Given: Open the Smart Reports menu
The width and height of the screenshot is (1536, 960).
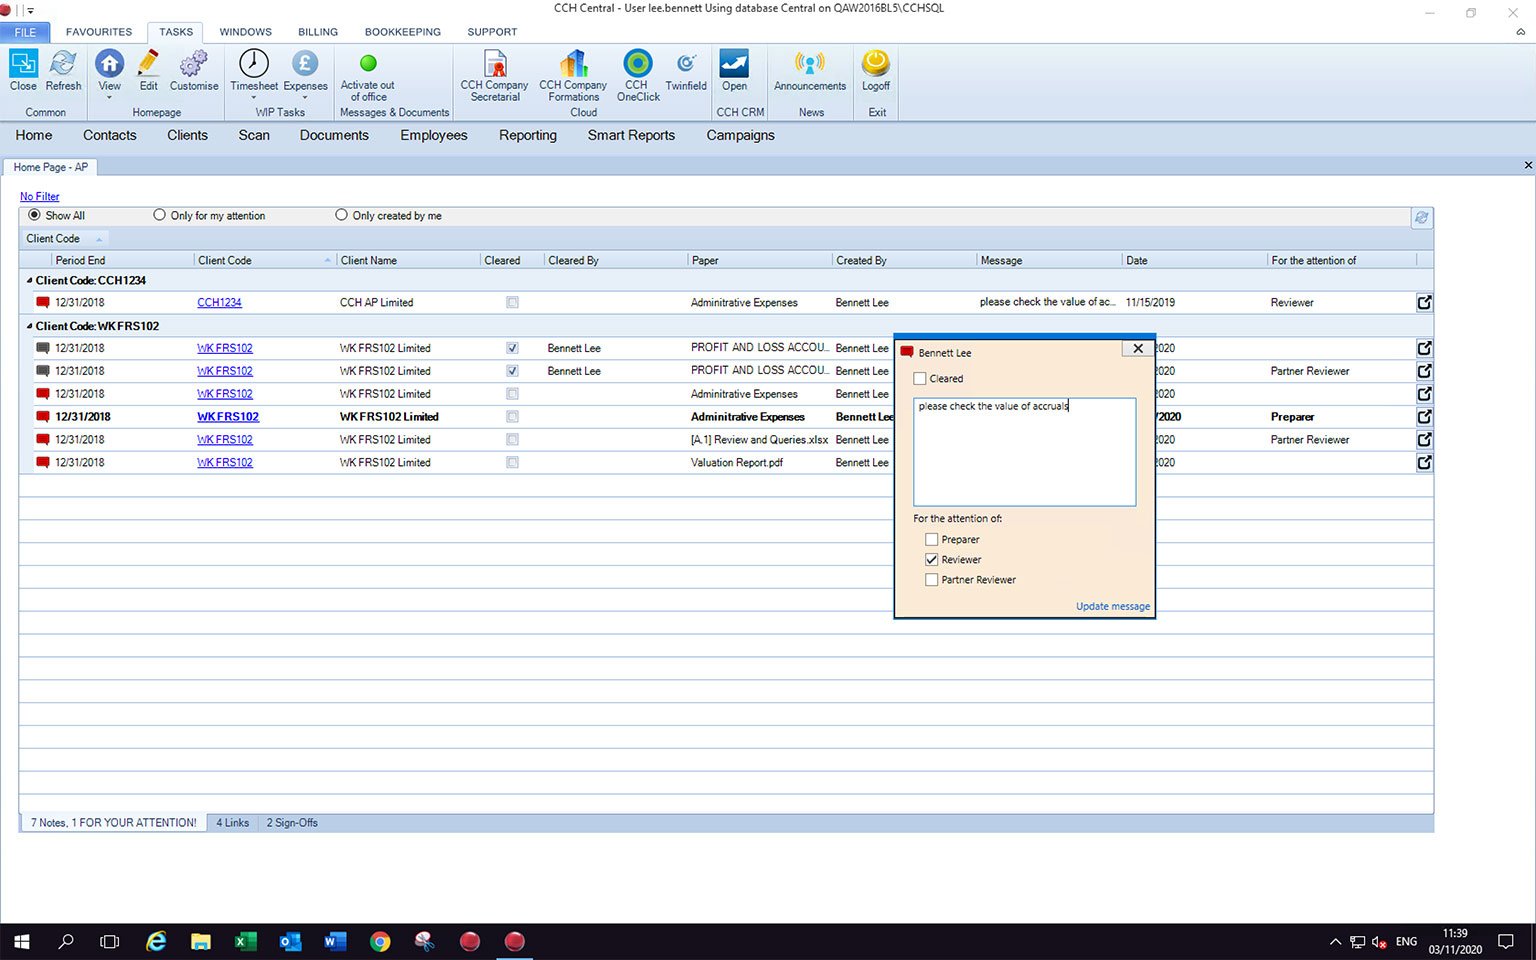Looking at the screenshot, I should tap(631, 135).
